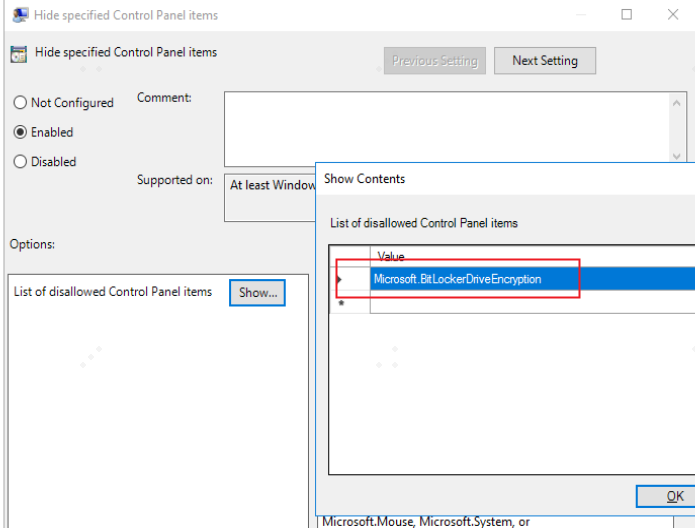
Task: Click the Supported on text field
Action: [x=270, y=198]
